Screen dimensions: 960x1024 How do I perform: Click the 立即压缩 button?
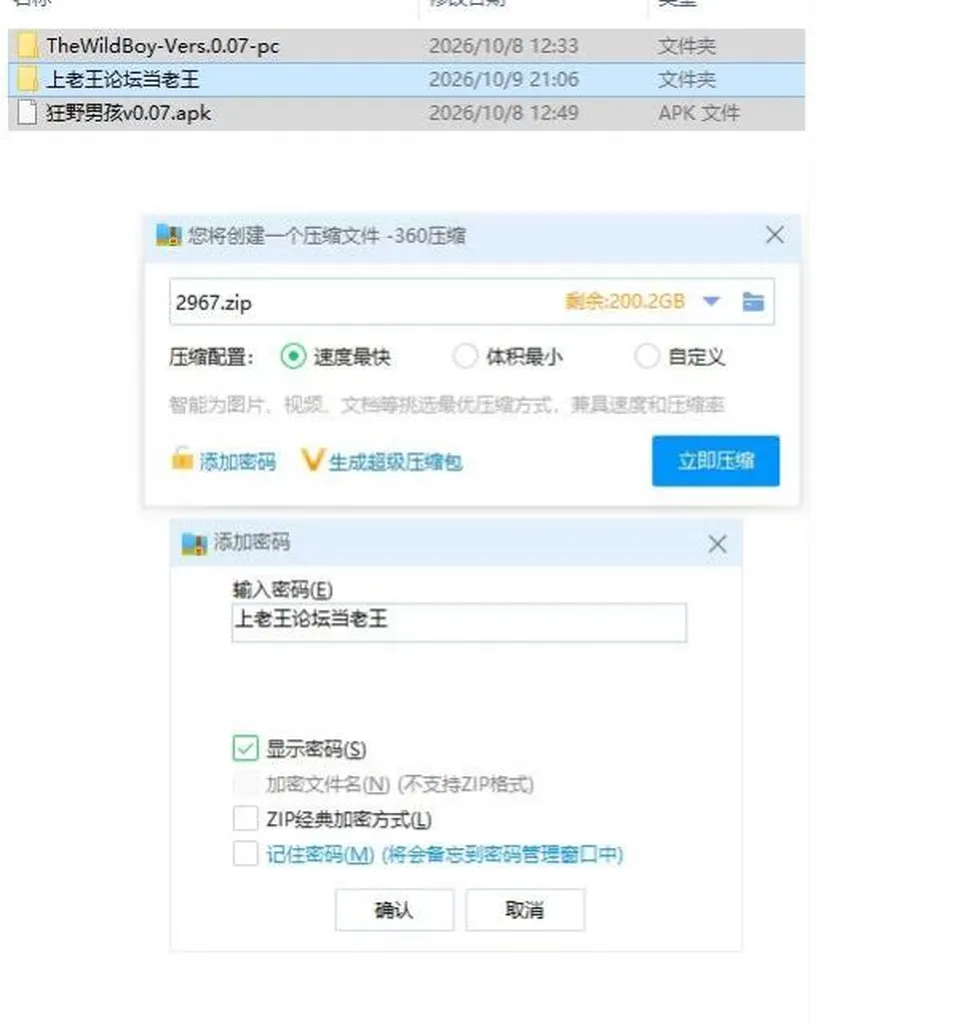716,461
